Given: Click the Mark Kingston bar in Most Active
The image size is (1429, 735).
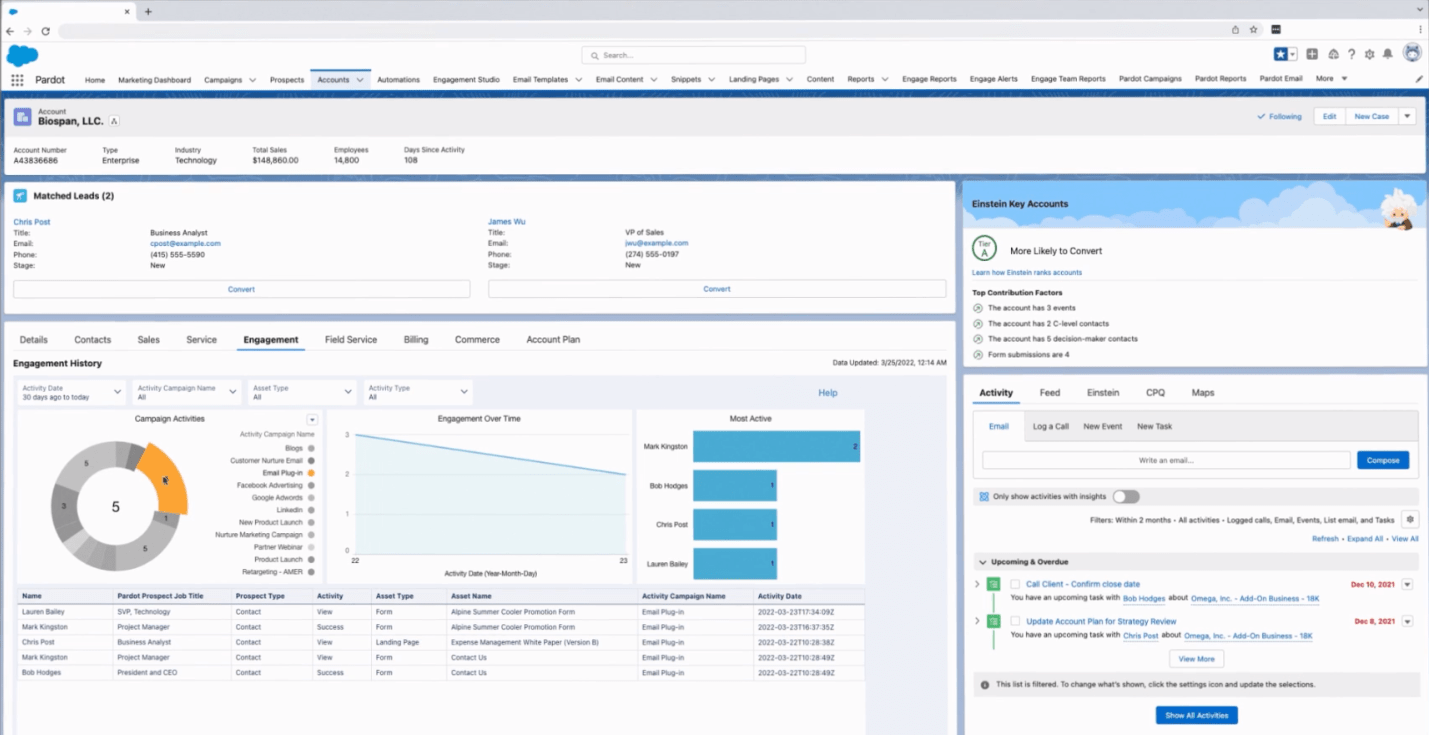Looking at the screenshot, I should [776, 446].
